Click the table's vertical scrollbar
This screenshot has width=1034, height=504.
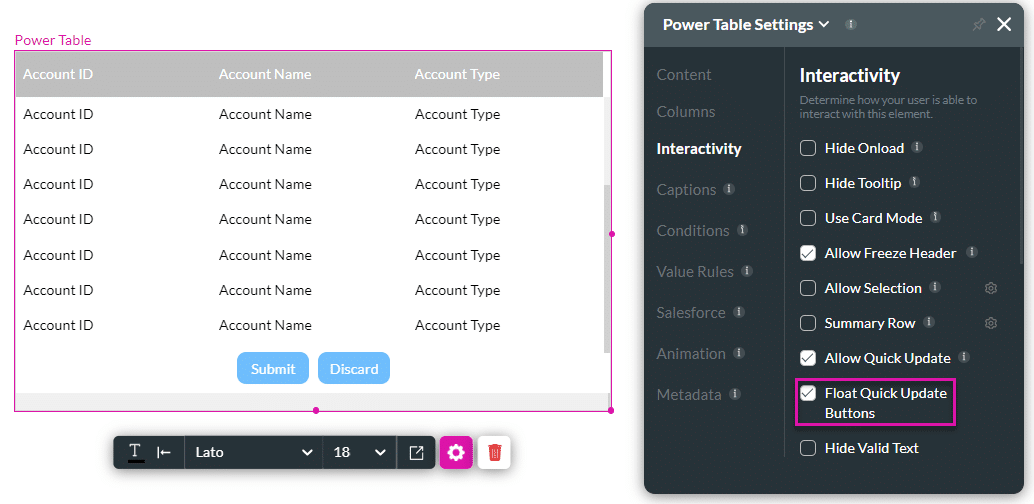pyautogui.click(x=607, y=268)
